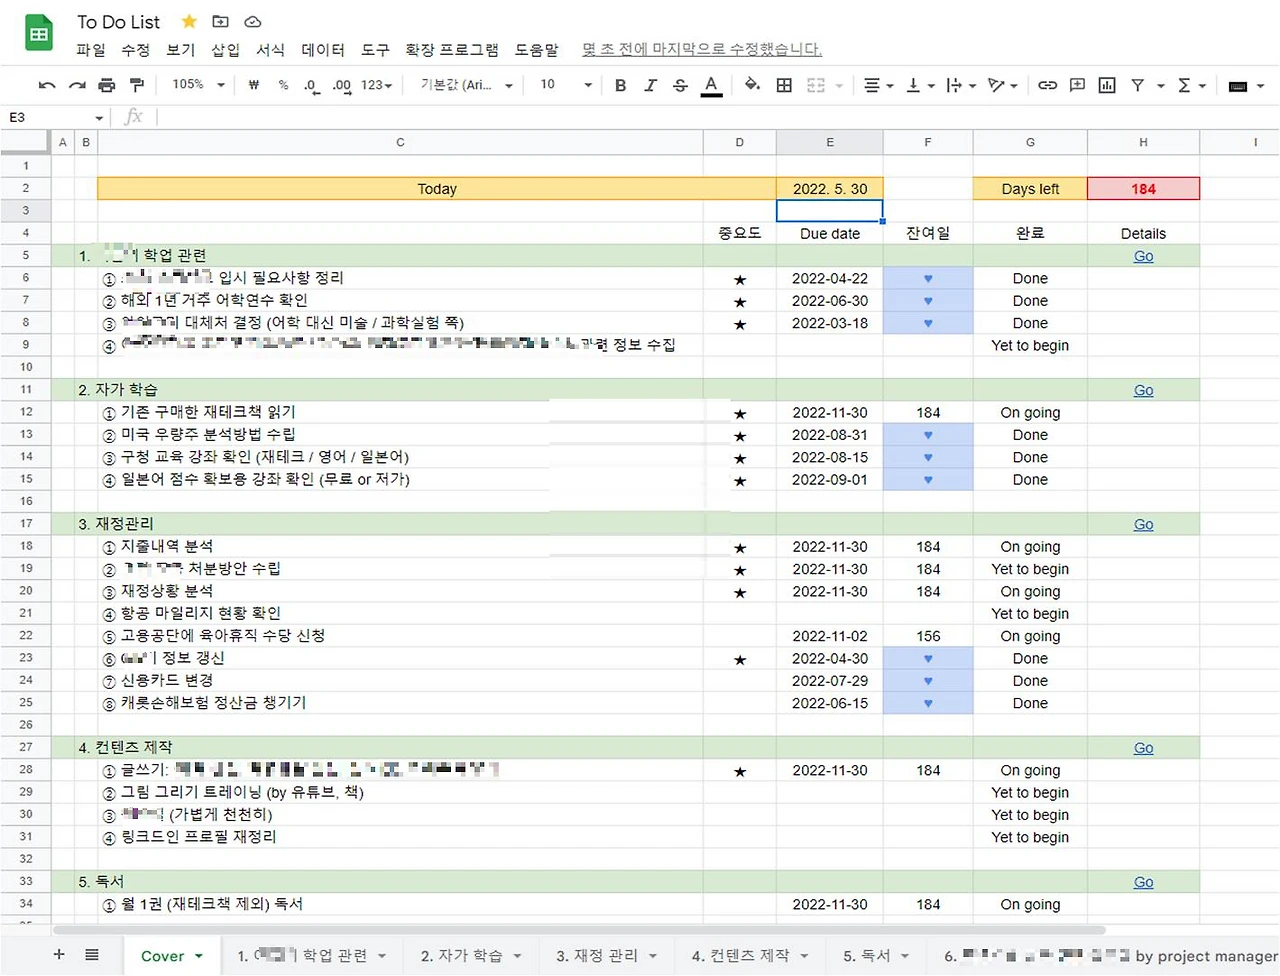Toggle bold formatting
The image size is (1280, 976).
coord(621,85)
